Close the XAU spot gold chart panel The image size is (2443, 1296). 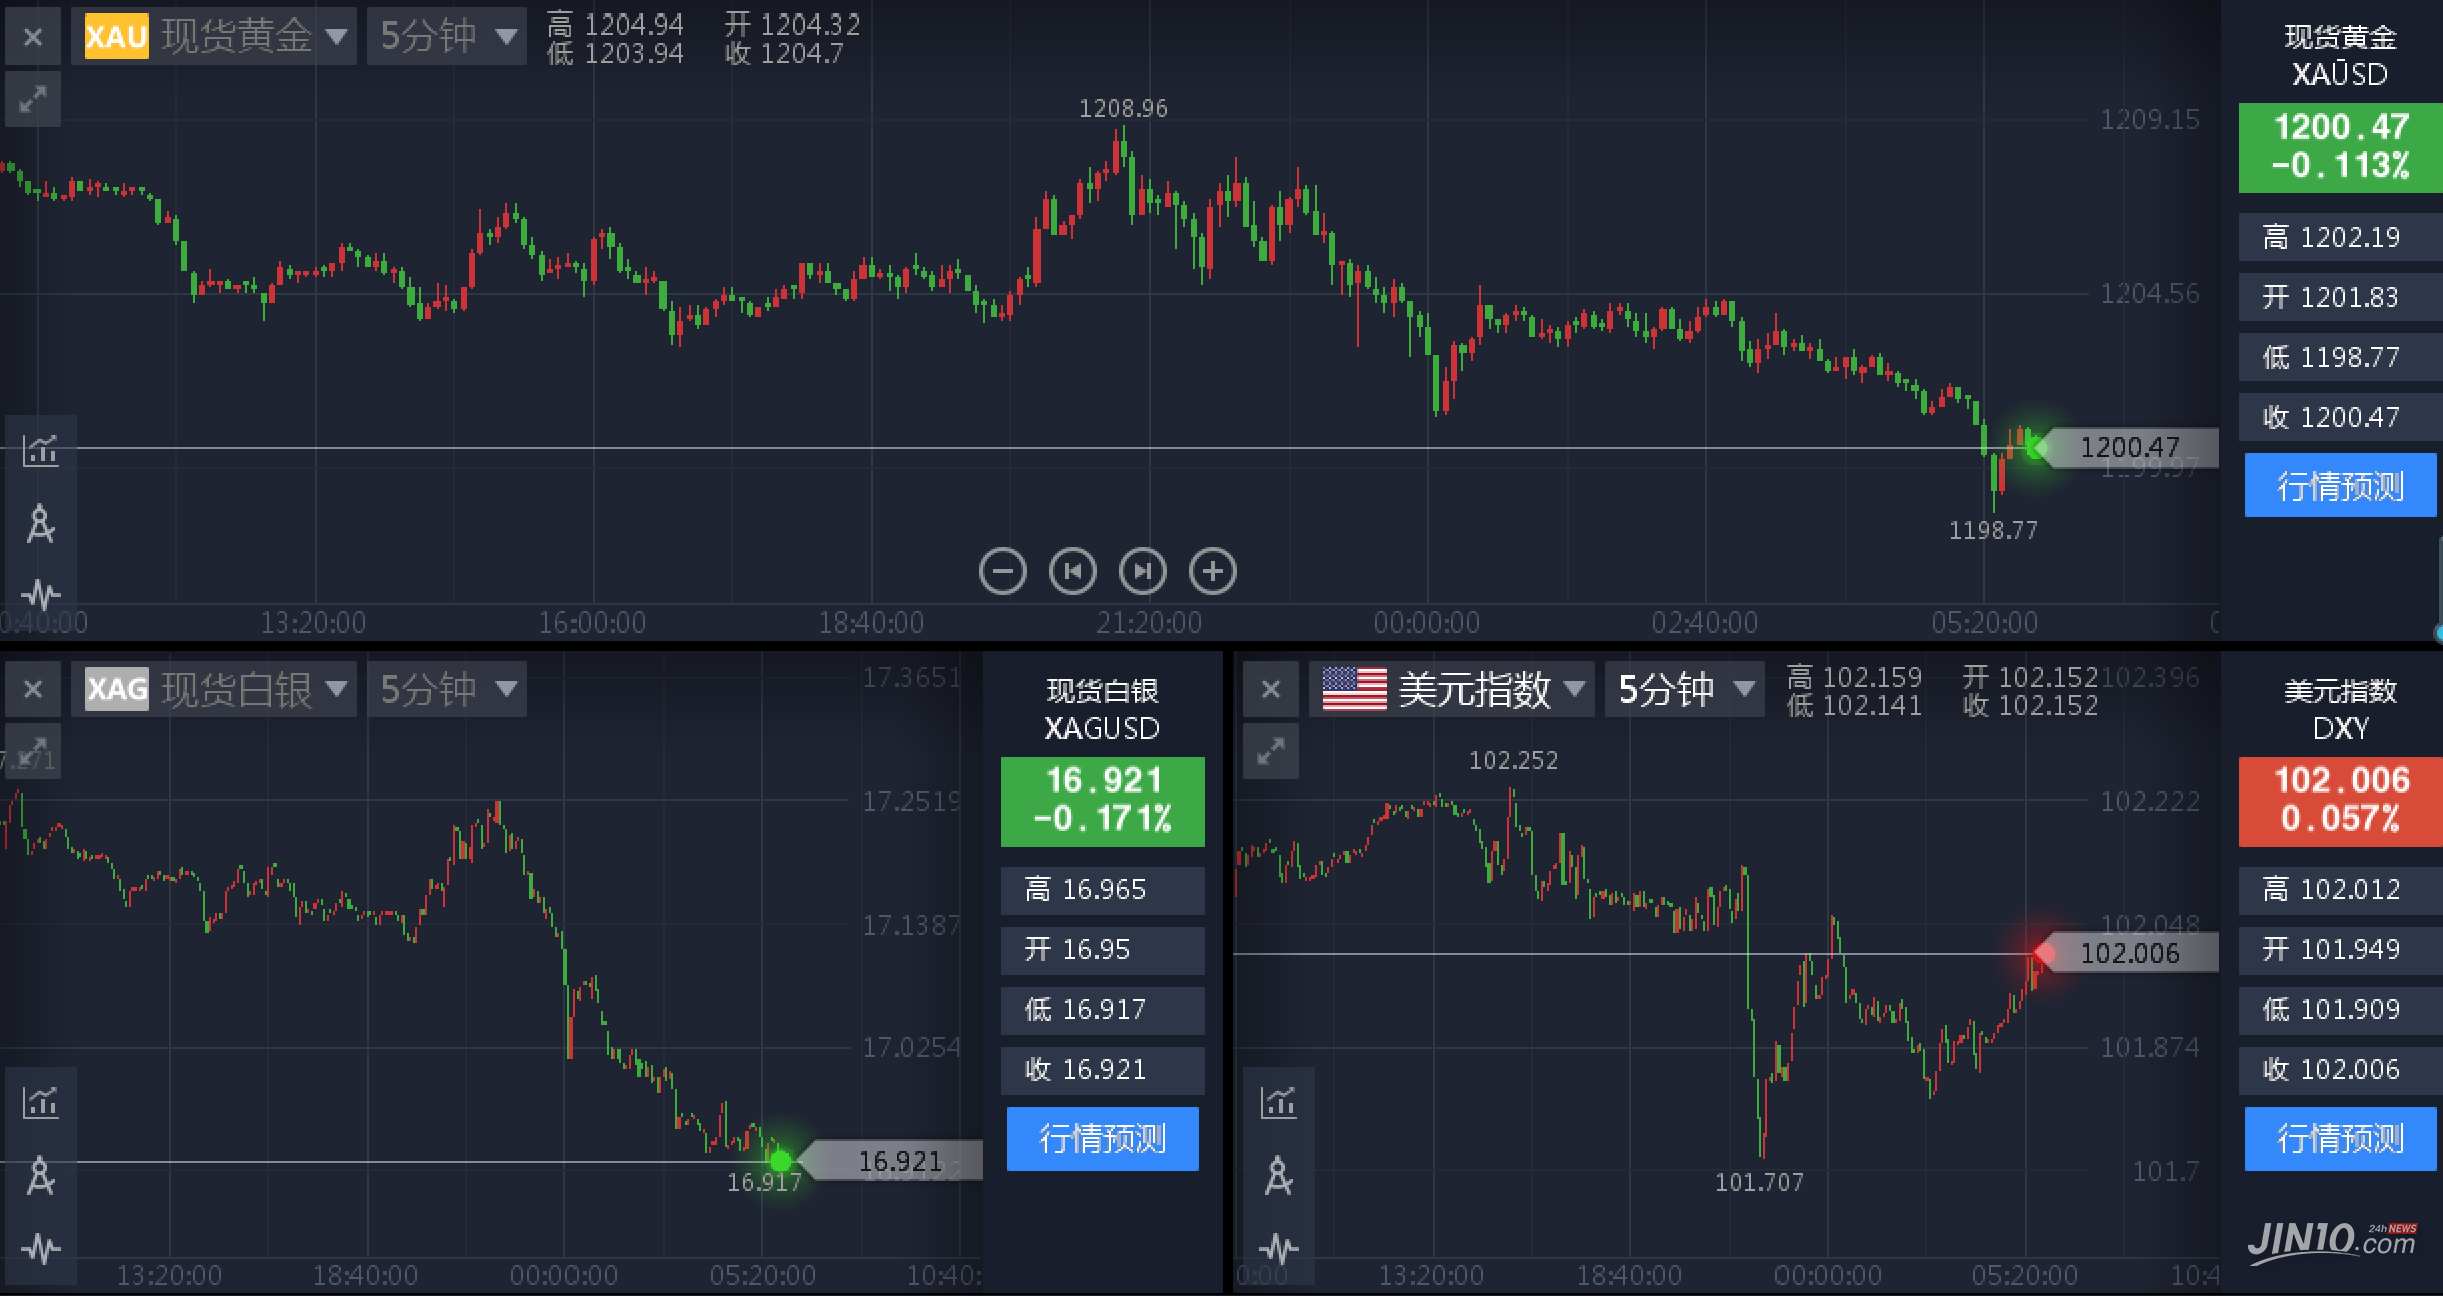[x=33, y=37]
